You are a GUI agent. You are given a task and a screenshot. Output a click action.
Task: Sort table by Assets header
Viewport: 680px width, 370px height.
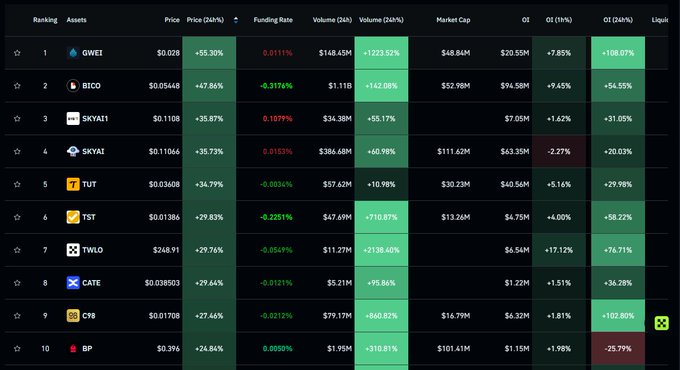pyautogui.click(x=76, y=20)
